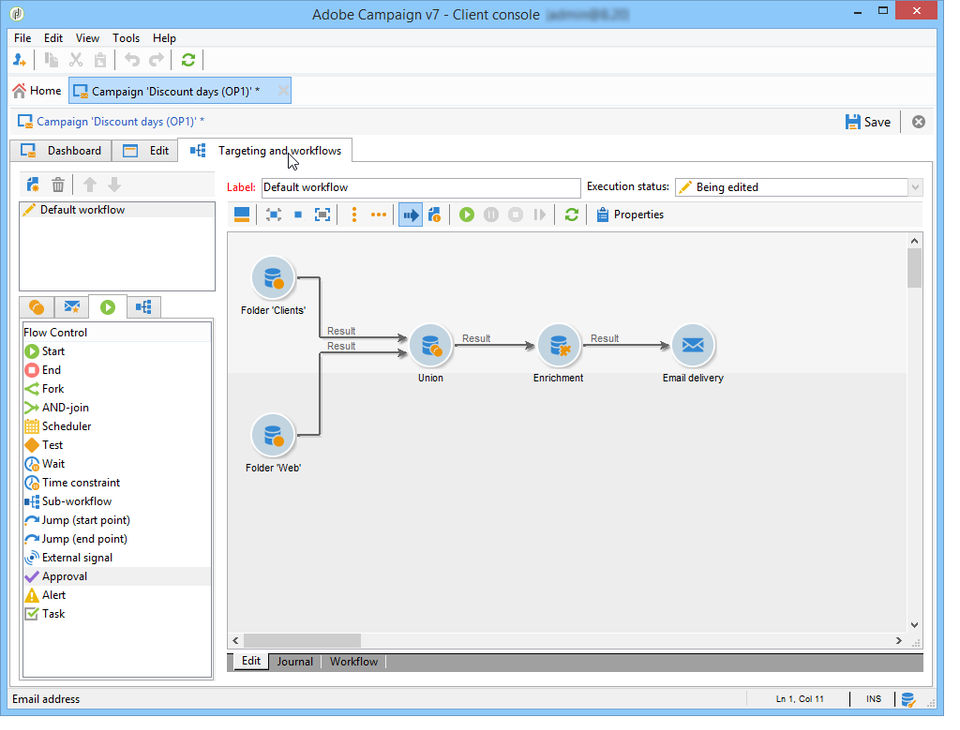960x730 pixels.
Task: Add a new workflow with the create icon
Action: (x=33, y=184)
